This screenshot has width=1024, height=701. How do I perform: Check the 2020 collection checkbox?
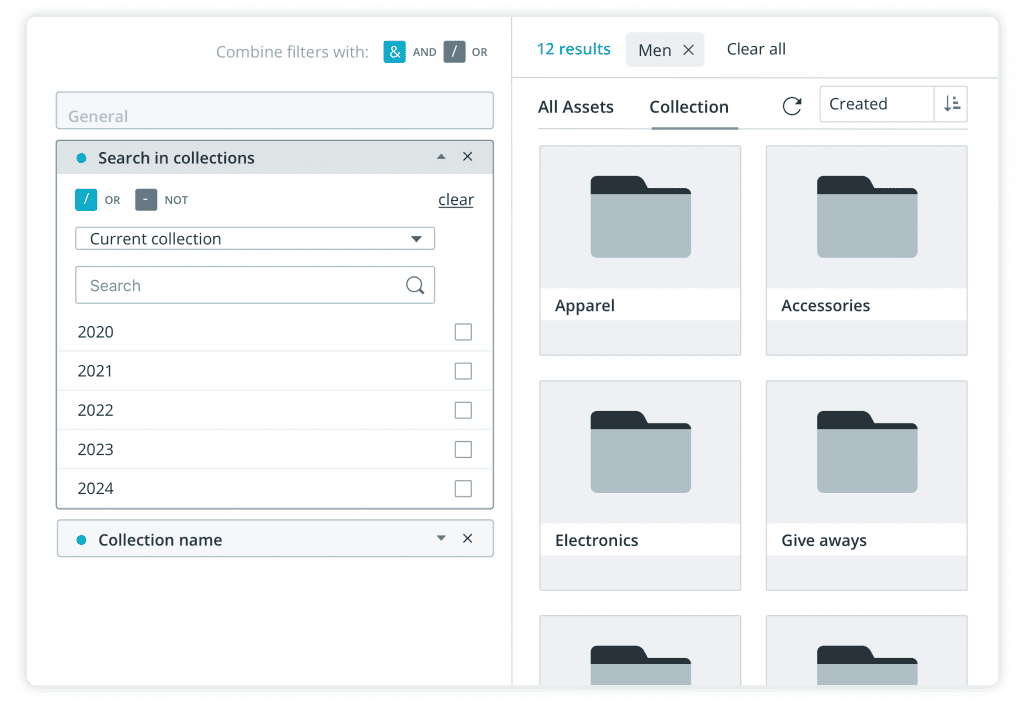coord(463,332)
